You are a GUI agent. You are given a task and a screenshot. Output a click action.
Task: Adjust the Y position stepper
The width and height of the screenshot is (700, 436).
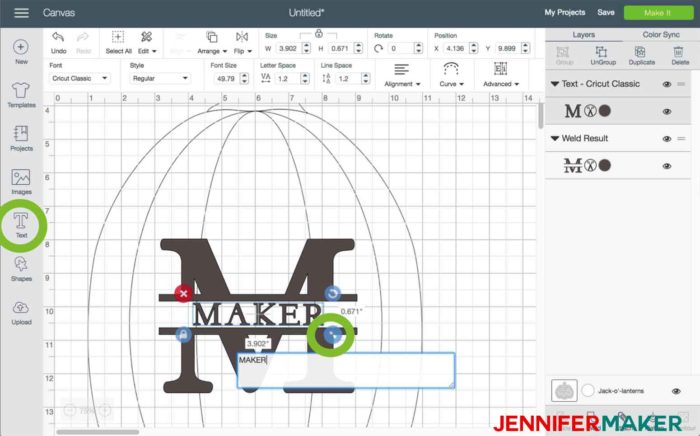tap(525, 48)
